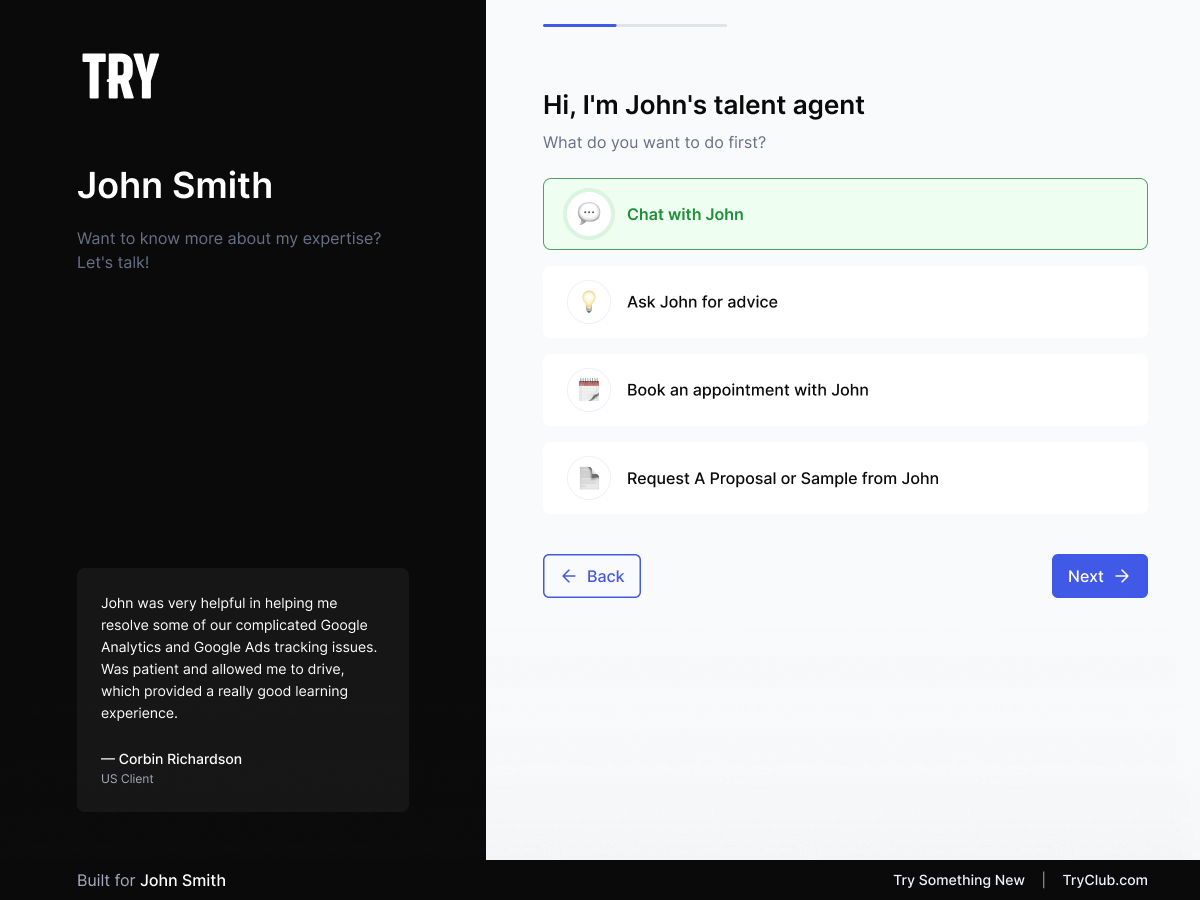1200x900 pixels.
Task: Pick Request A Proposal or Sample option
Action: point(845,478)
